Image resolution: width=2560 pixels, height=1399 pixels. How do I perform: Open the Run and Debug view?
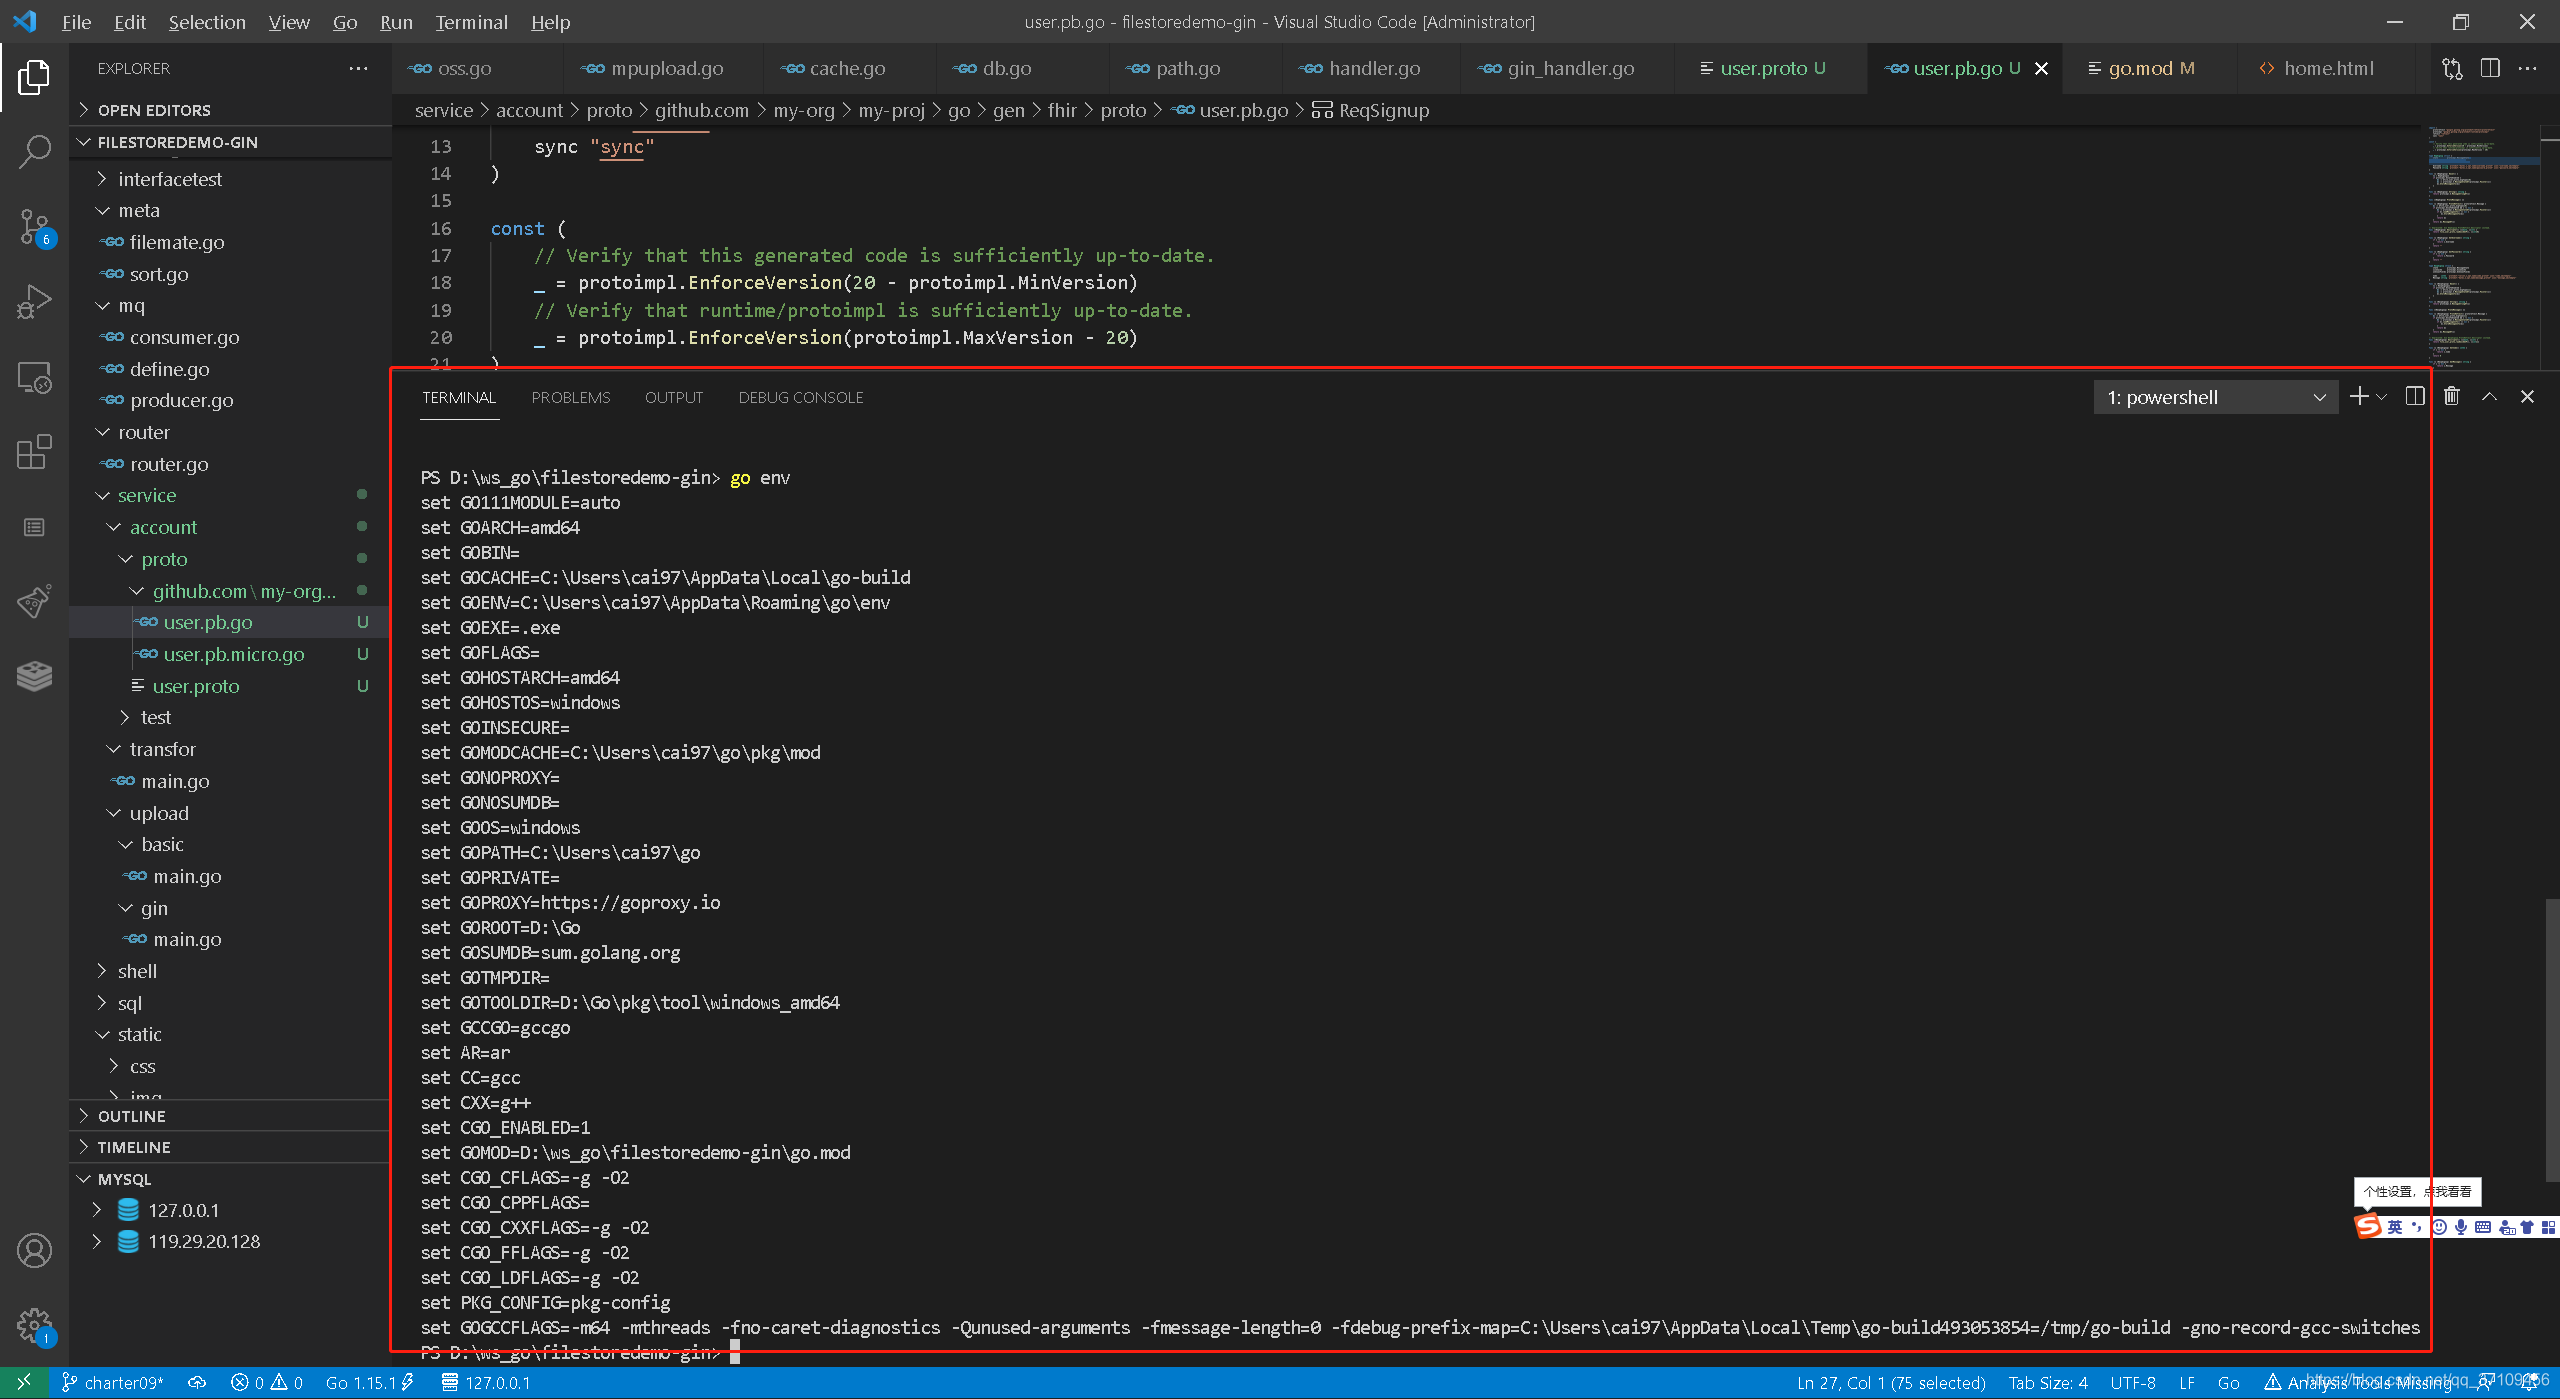click(x=34, y=302)
